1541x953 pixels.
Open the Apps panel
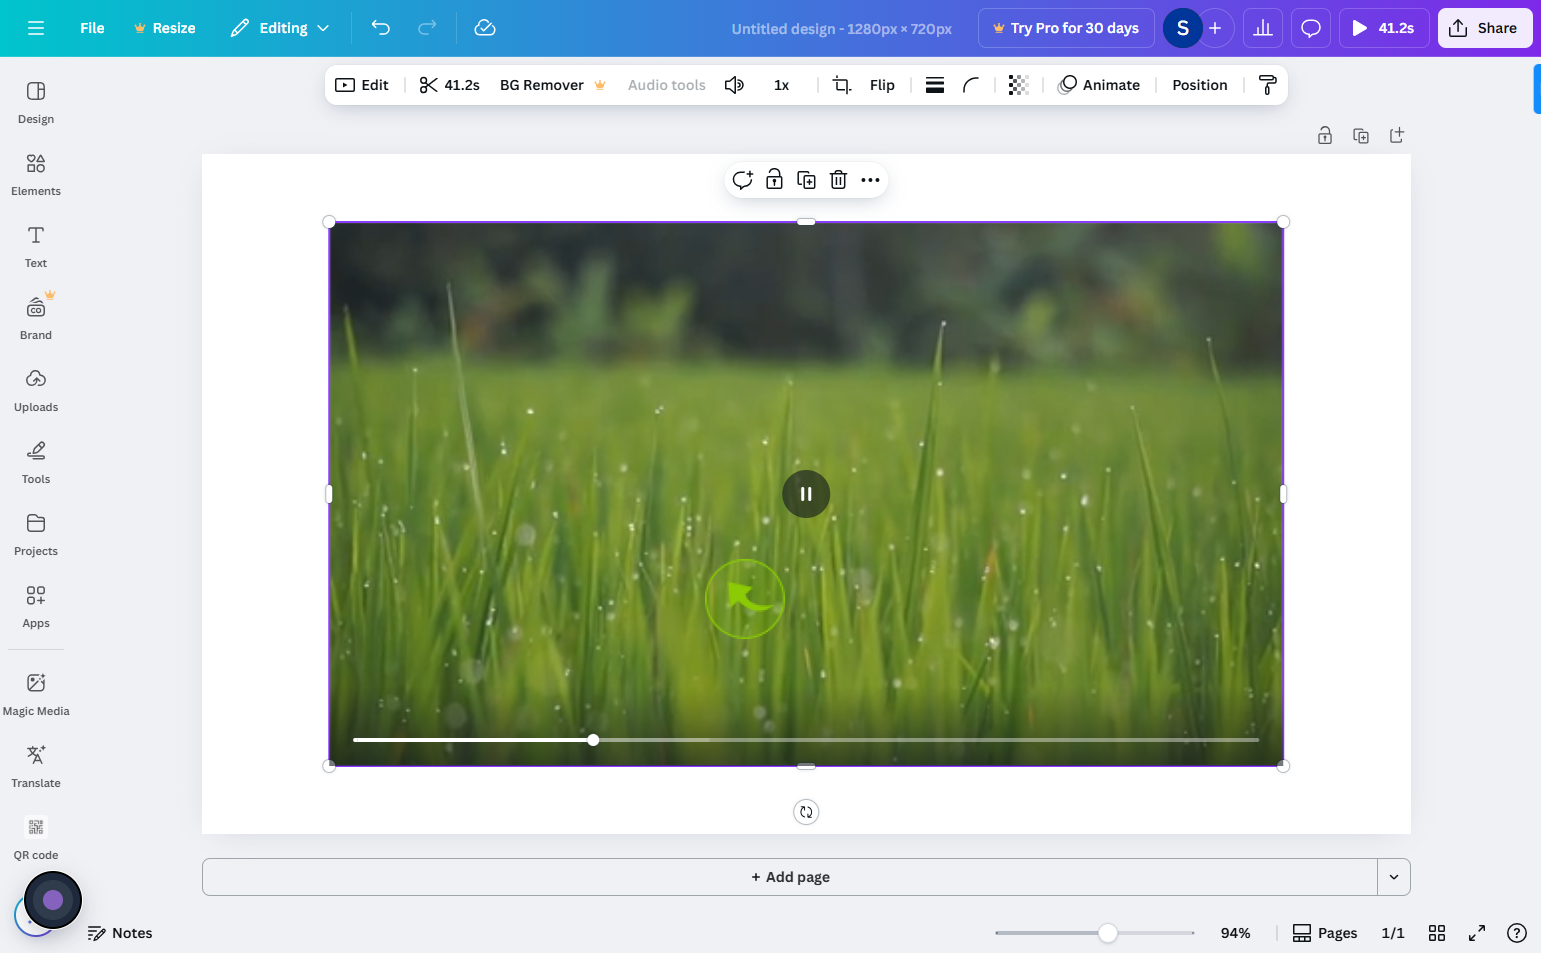coord(36,607)
